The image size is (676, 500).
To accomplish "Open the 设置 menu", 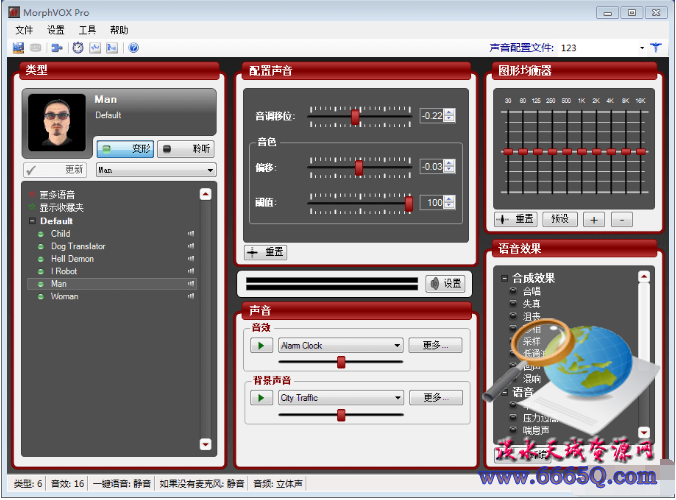I will point(56,30).
